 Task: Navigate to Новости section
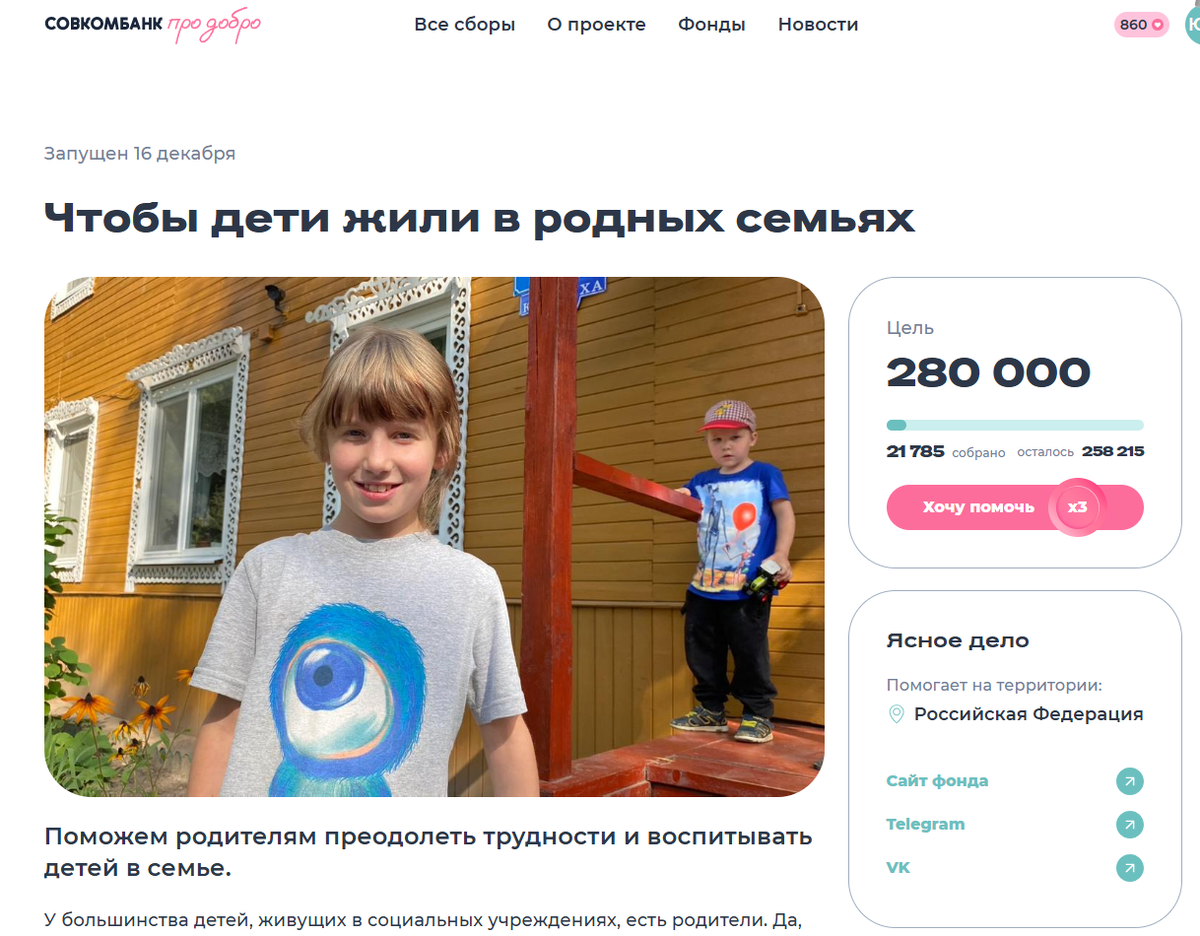[818, 25]
